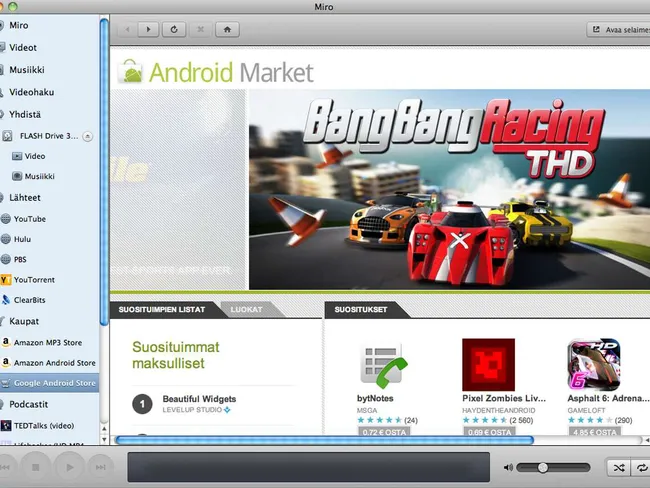Open the TEDTalks (video) podcast

coord(44,426)
